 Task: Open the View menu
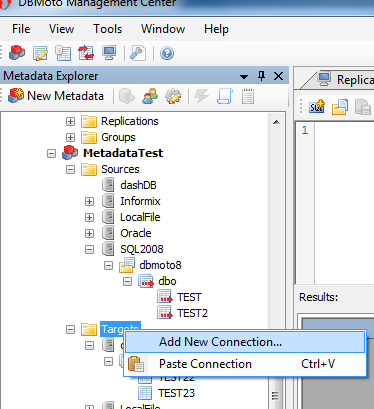61,29
